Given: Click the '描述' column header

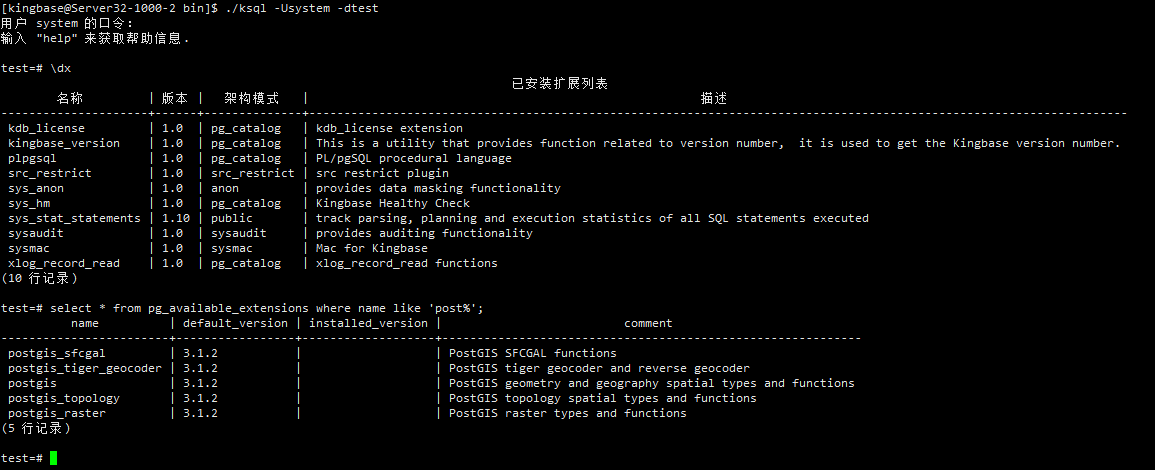Looking at the screenshot, I should click(x=714, y=98).
